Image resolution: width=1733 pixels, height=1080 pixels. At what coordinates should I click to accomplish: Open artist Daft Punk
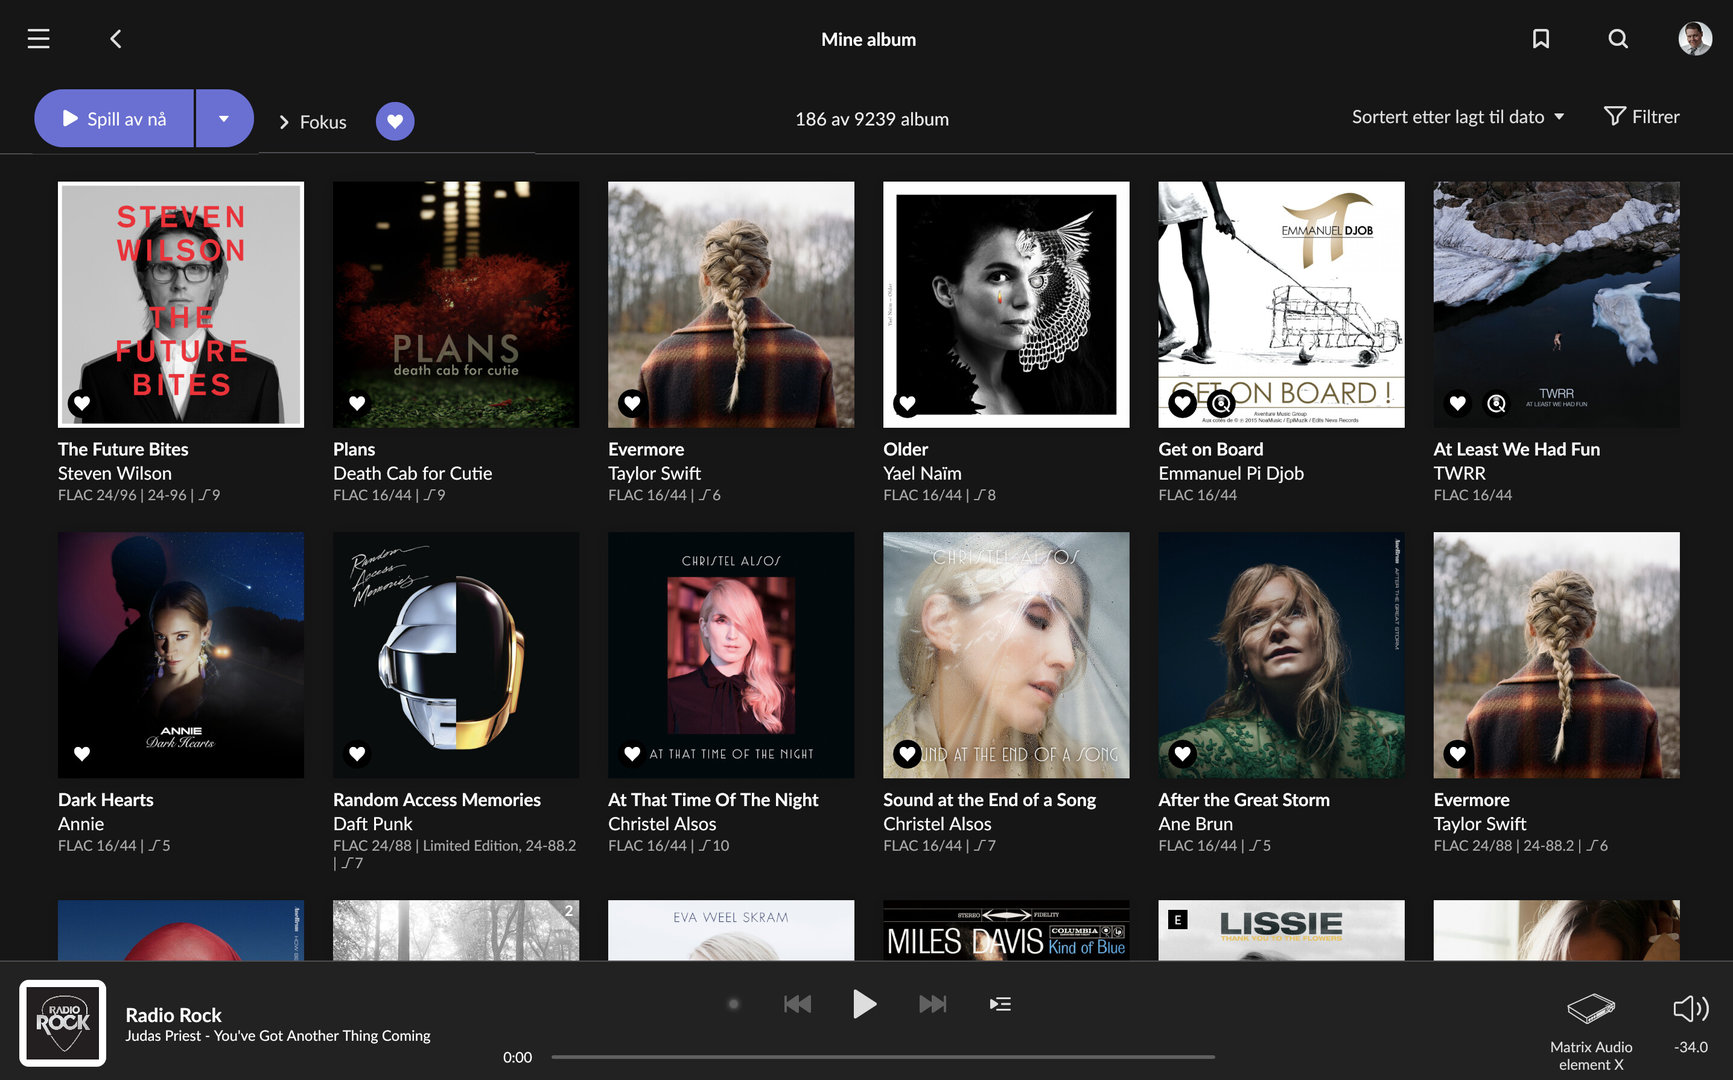[373, 824]
